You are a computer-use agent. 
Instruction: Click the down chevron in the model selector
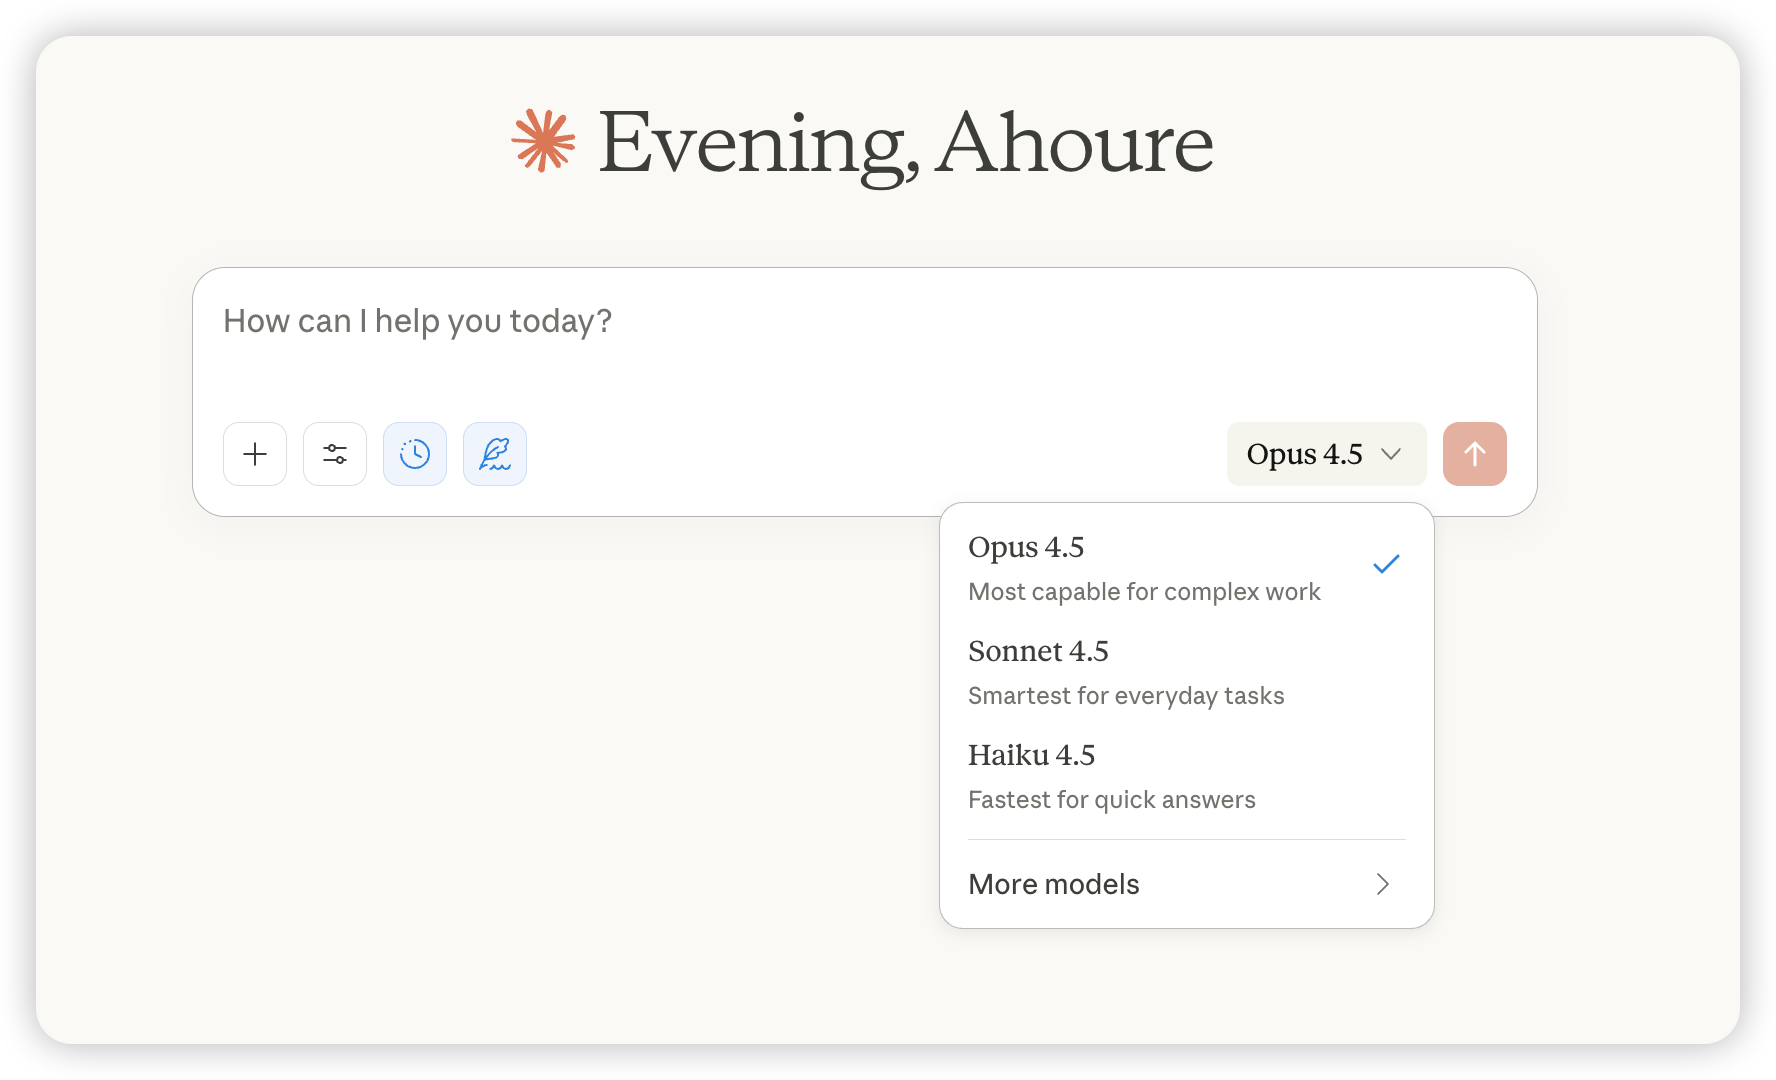point(1391,454)
